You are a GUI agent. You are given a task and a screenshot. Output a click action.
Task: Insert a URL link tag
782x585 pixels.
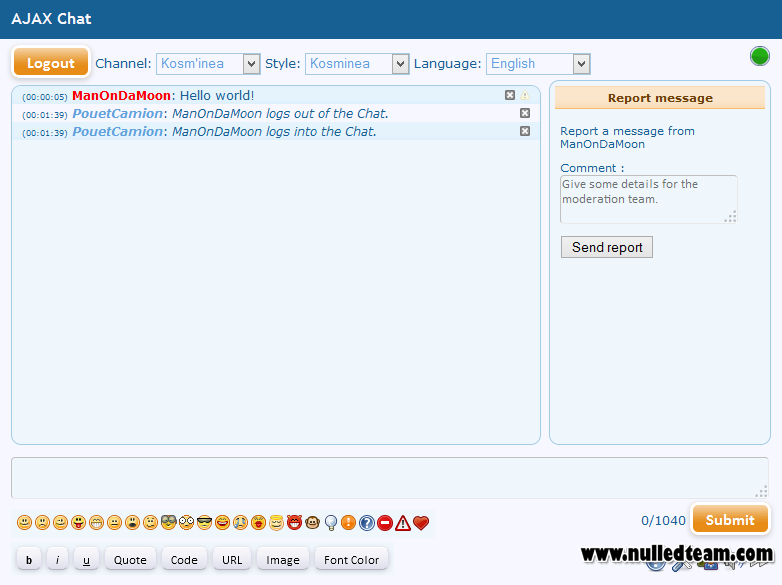point(232,560)
